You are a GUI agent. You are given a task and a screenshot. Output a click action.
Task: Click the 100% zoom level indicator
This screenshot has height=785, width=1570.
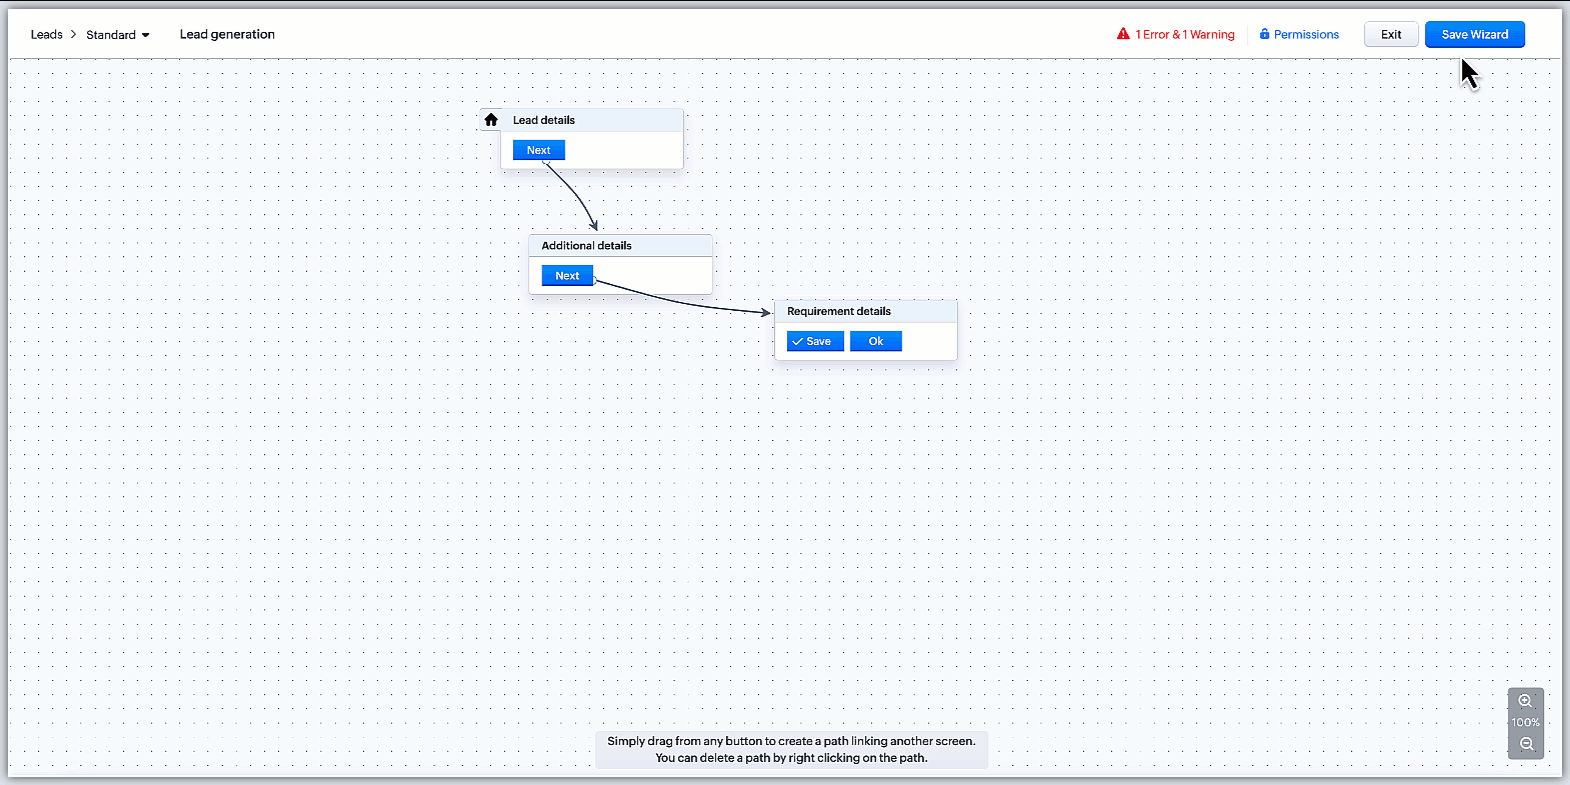1525,723
